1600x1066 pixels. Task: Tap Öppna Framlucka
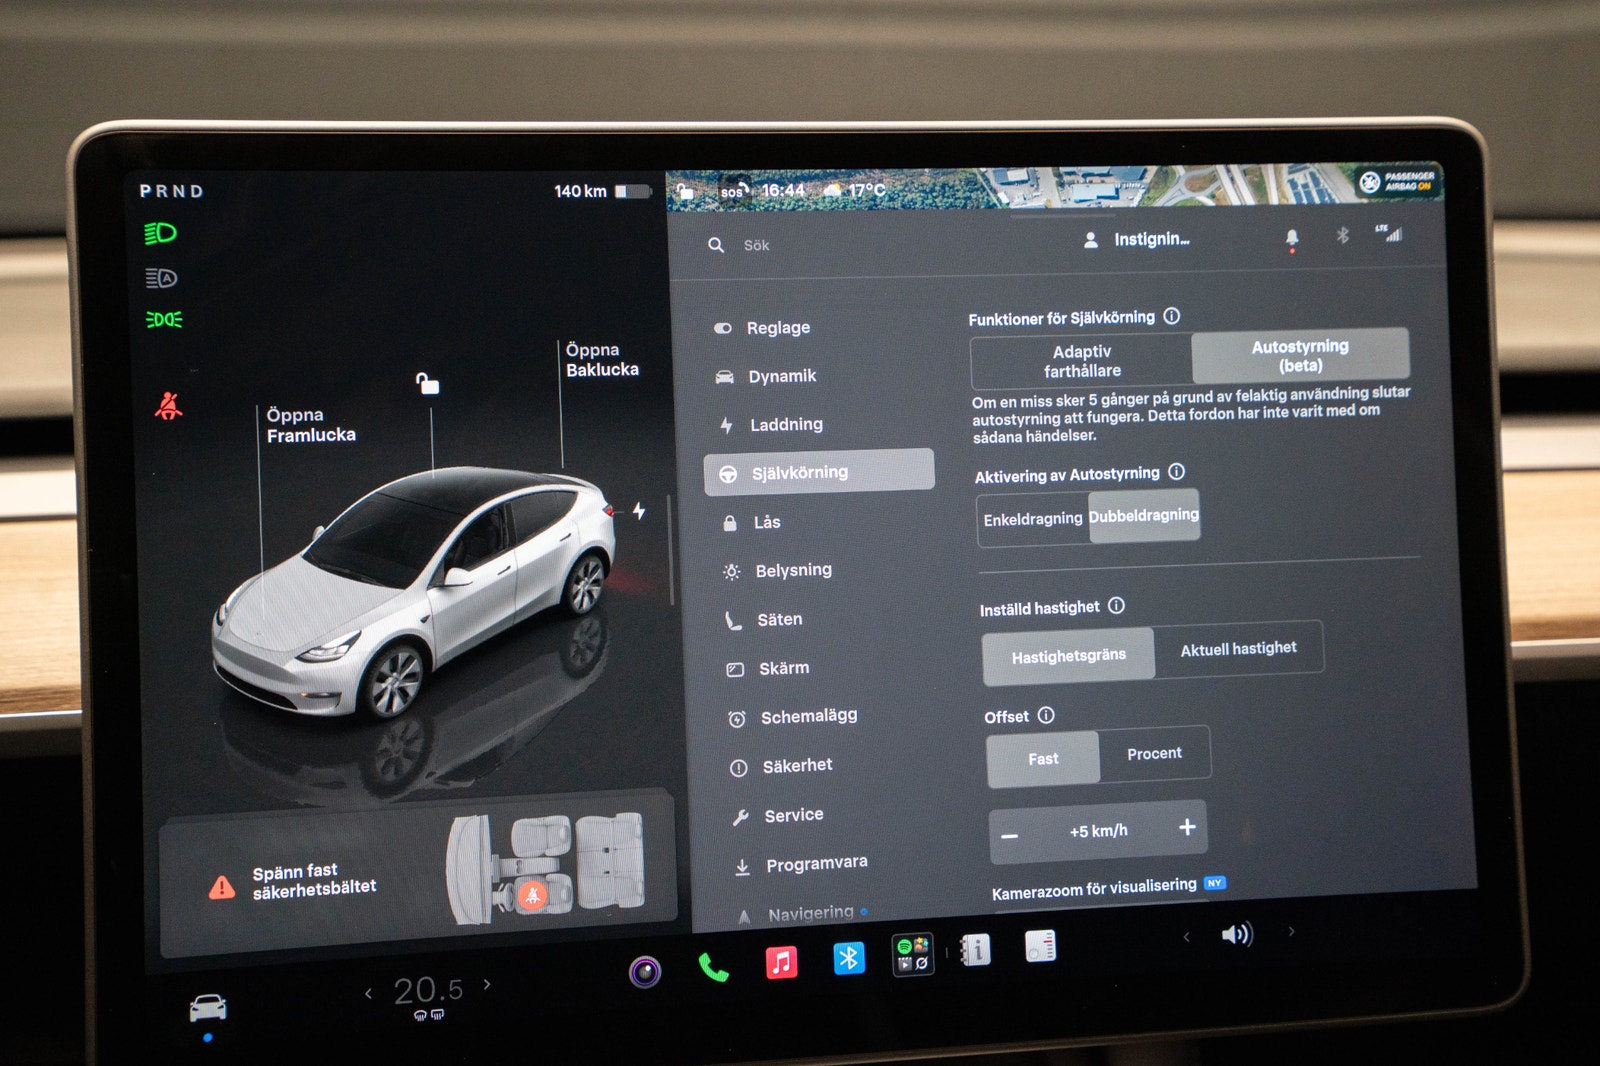click(311, 425)
